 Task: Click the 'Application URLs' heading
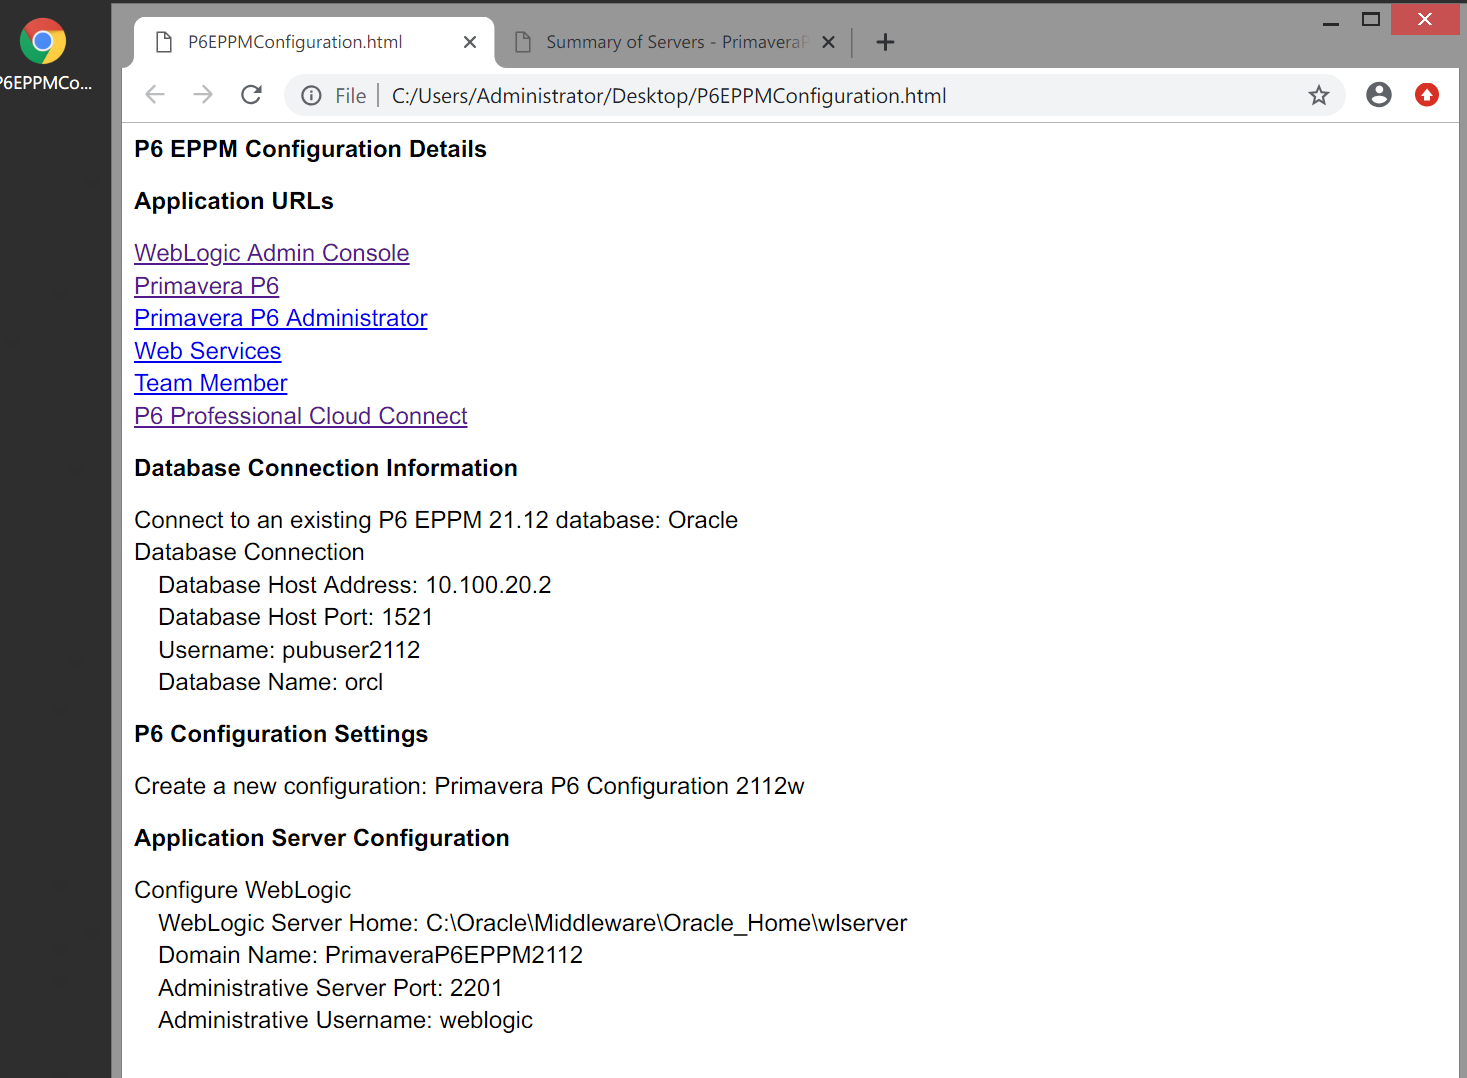click(x=234, y=201)
